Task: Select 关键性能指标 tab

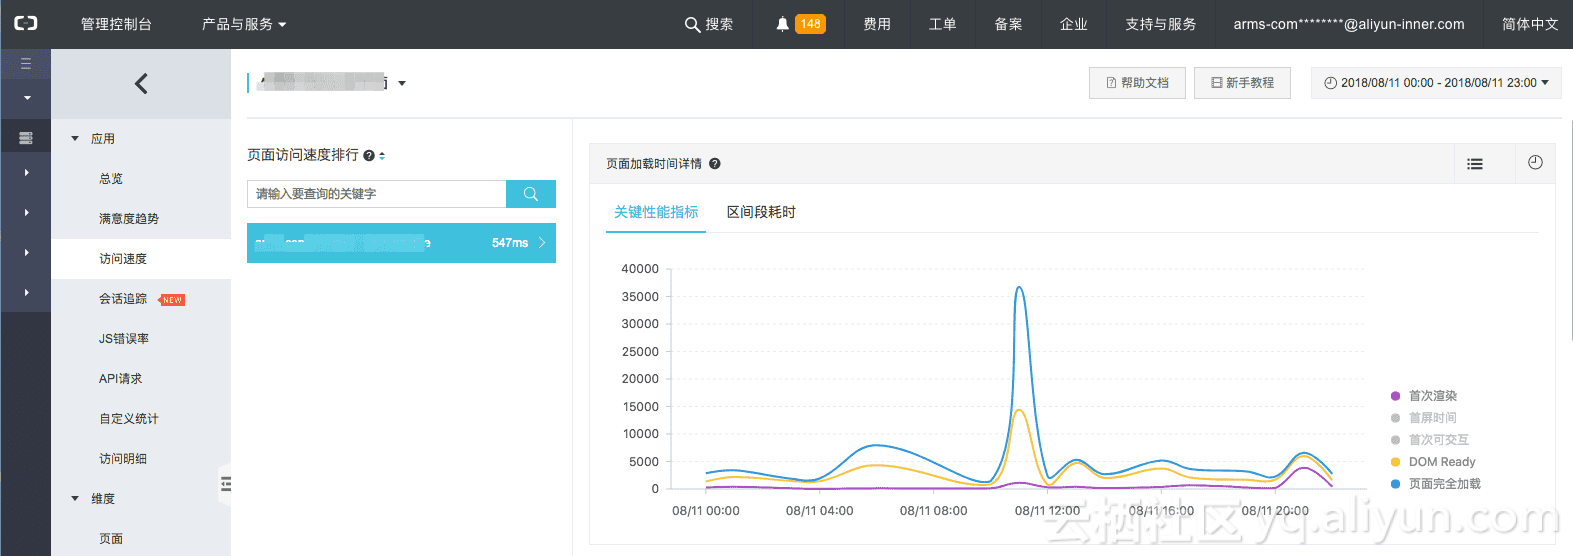Action: tap(656, 212)
